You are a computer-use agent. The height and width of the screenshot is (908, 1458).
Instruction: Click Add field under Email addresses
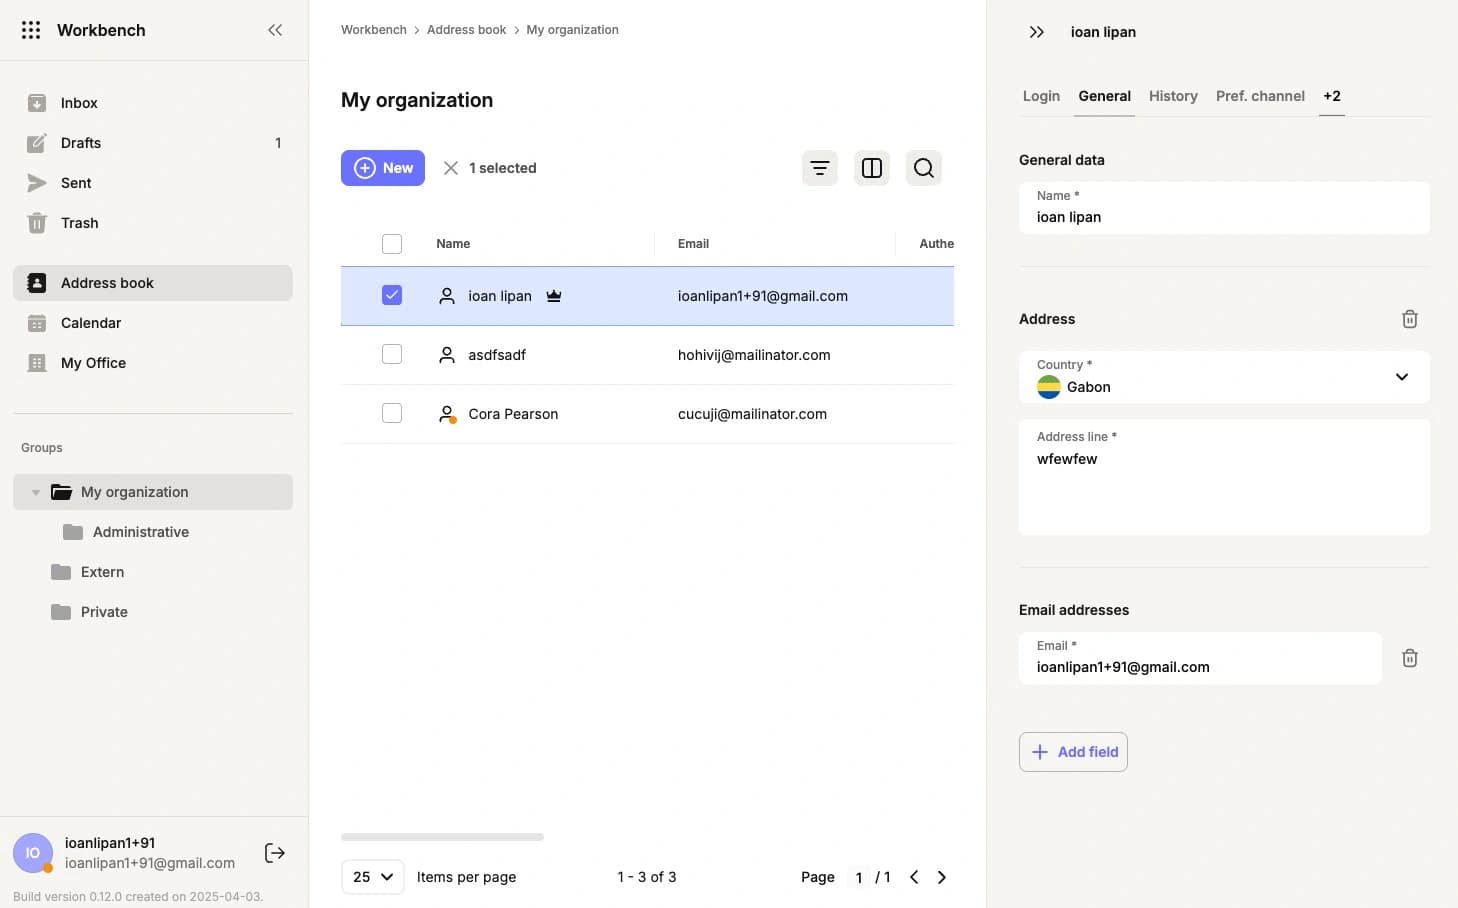[x=1073, y=751]
